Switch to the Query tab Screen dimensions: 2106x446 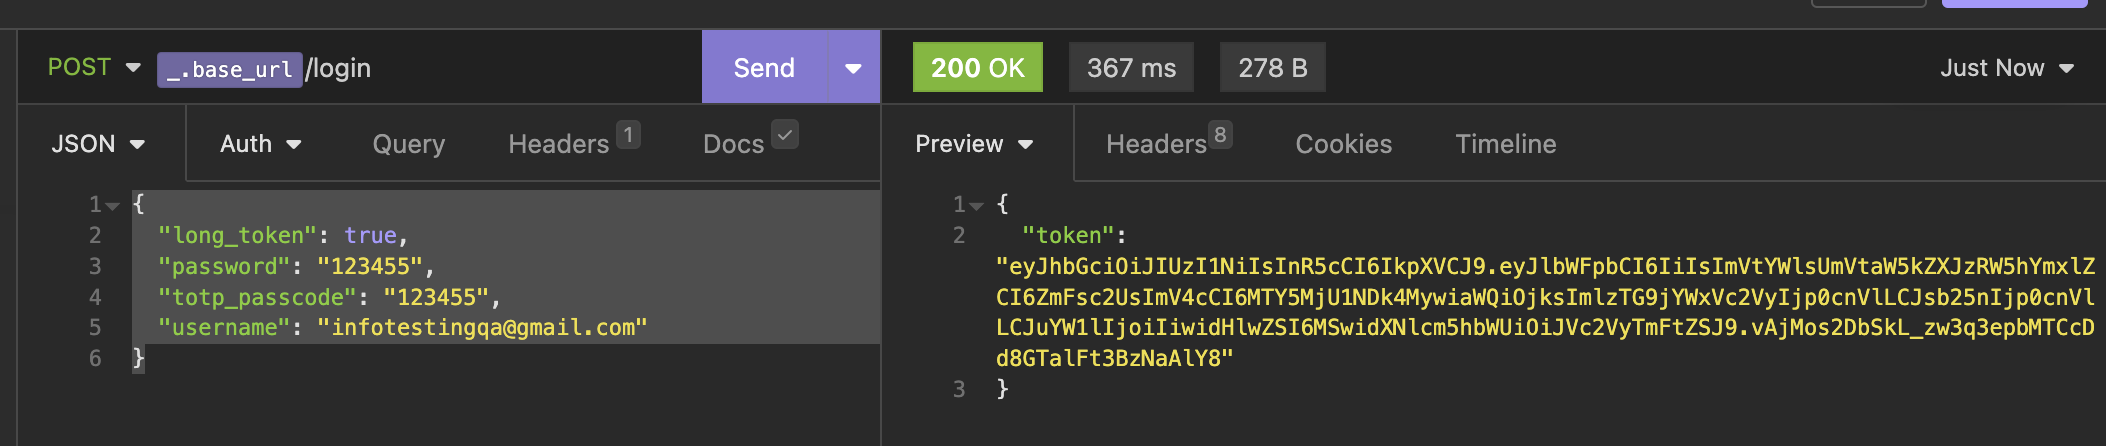point(408,144)
